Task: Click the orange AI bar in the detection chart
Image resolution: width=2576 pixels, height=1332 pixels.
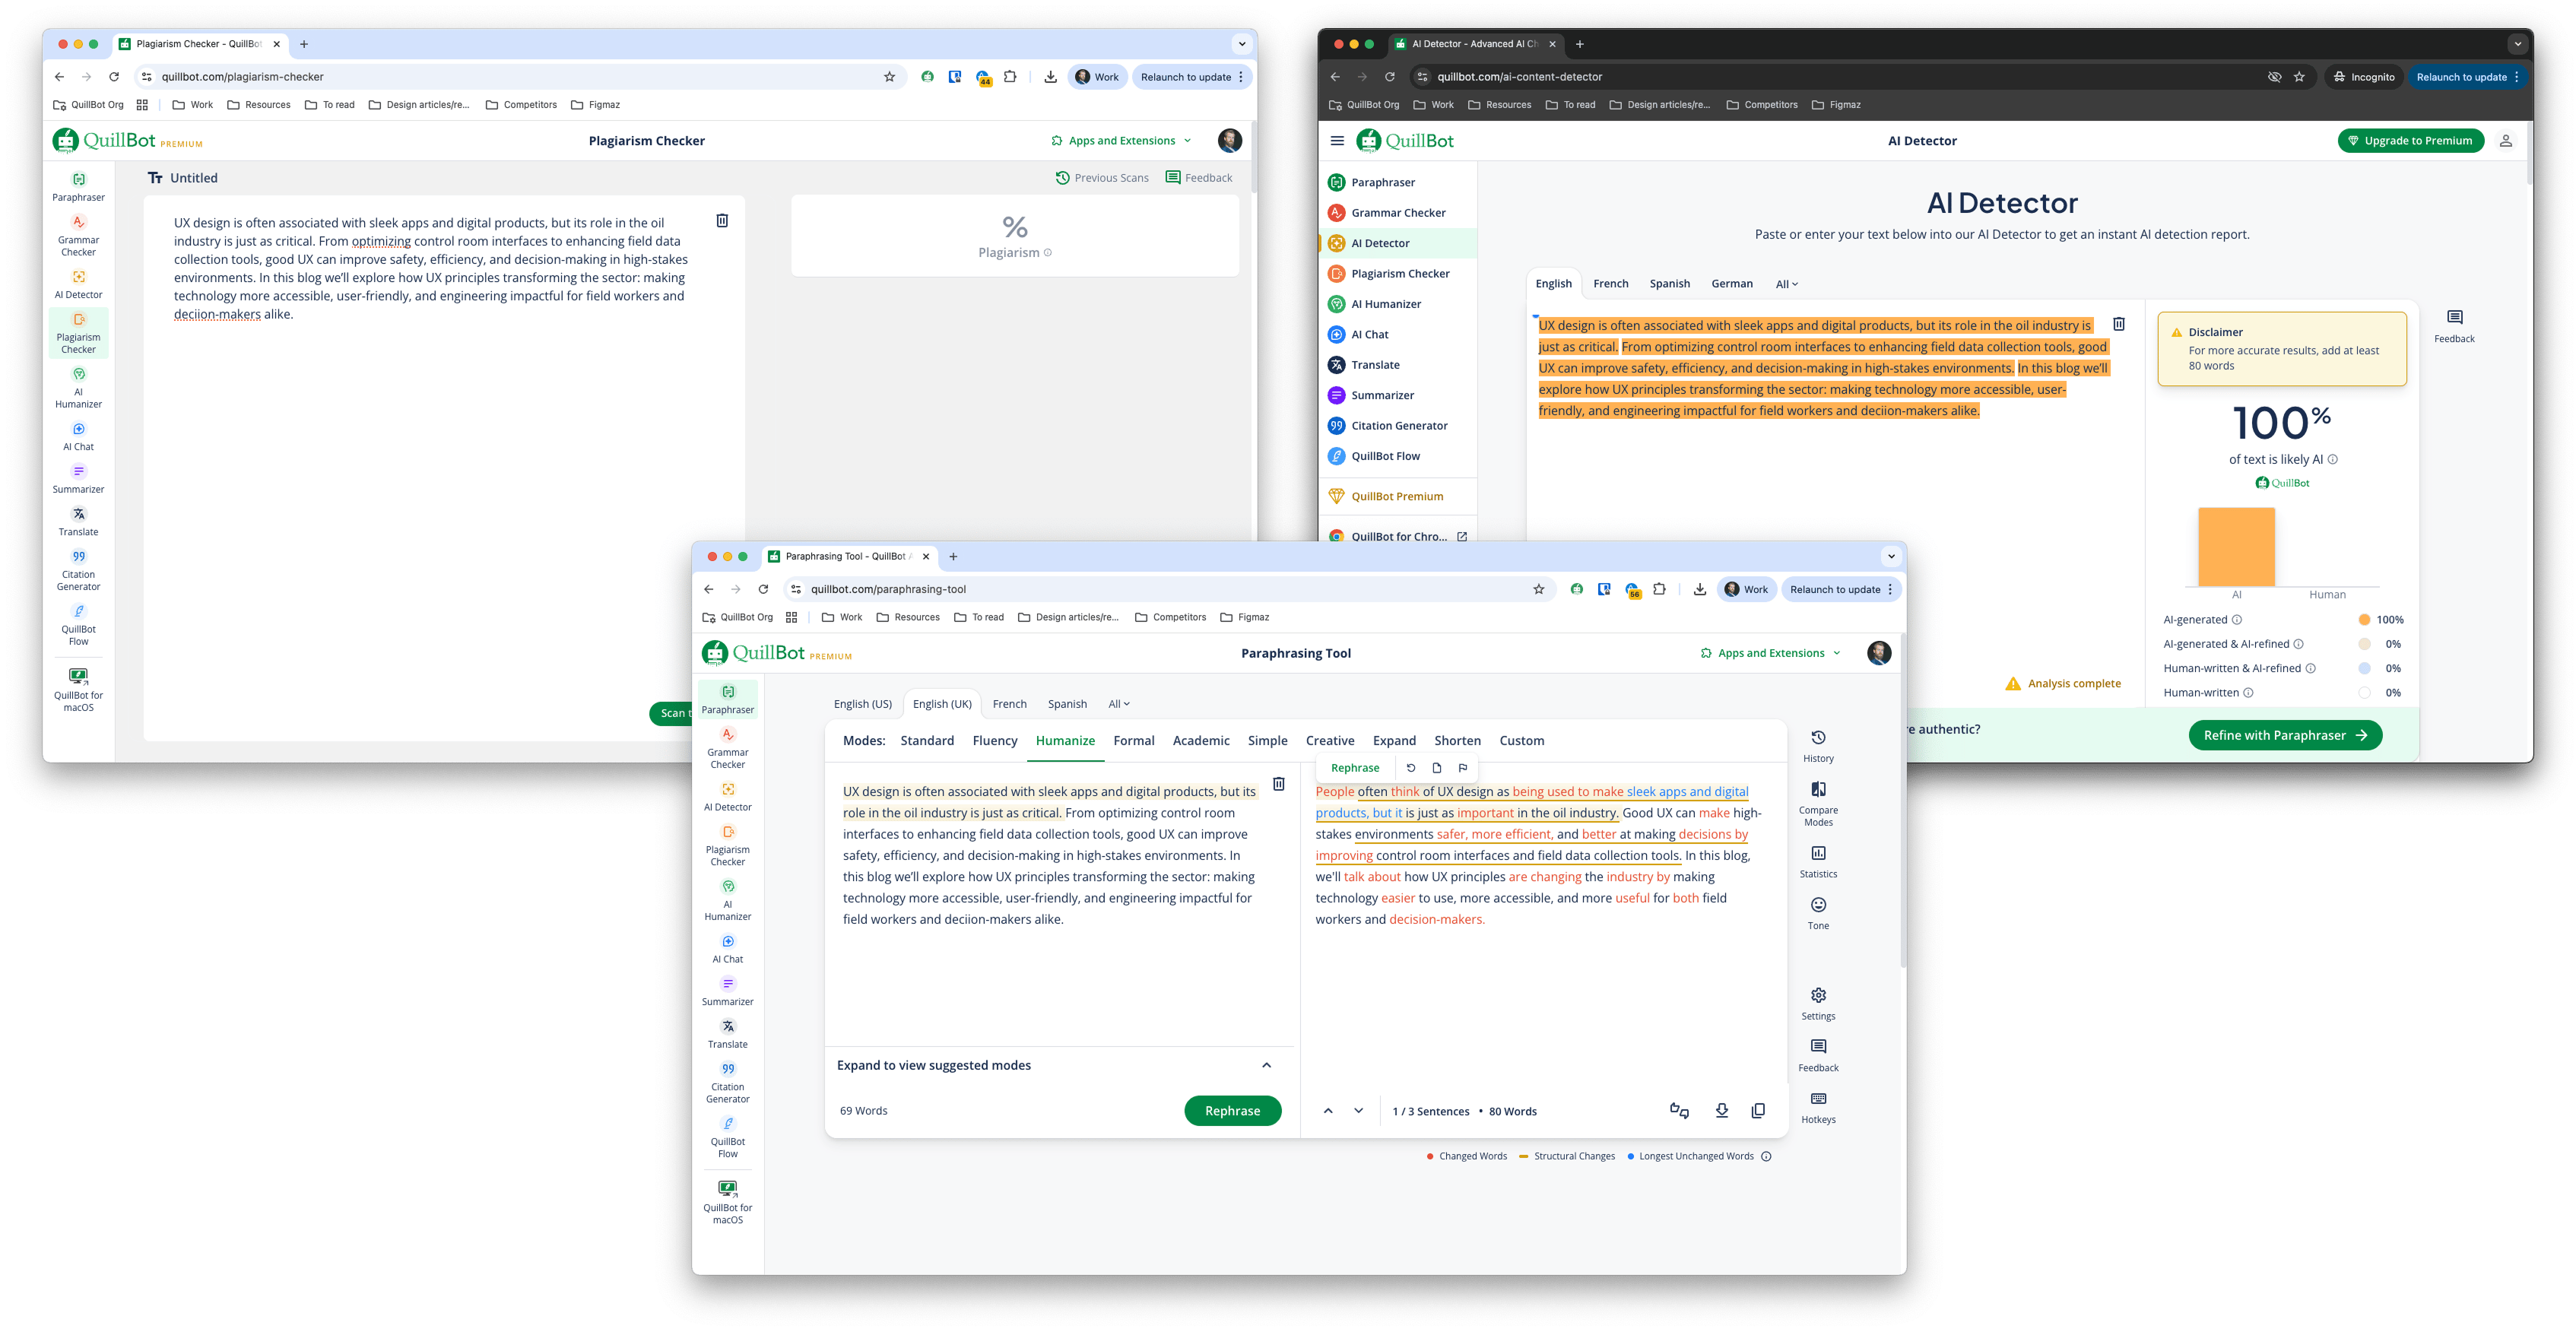Action: [x=2235, y=546]
